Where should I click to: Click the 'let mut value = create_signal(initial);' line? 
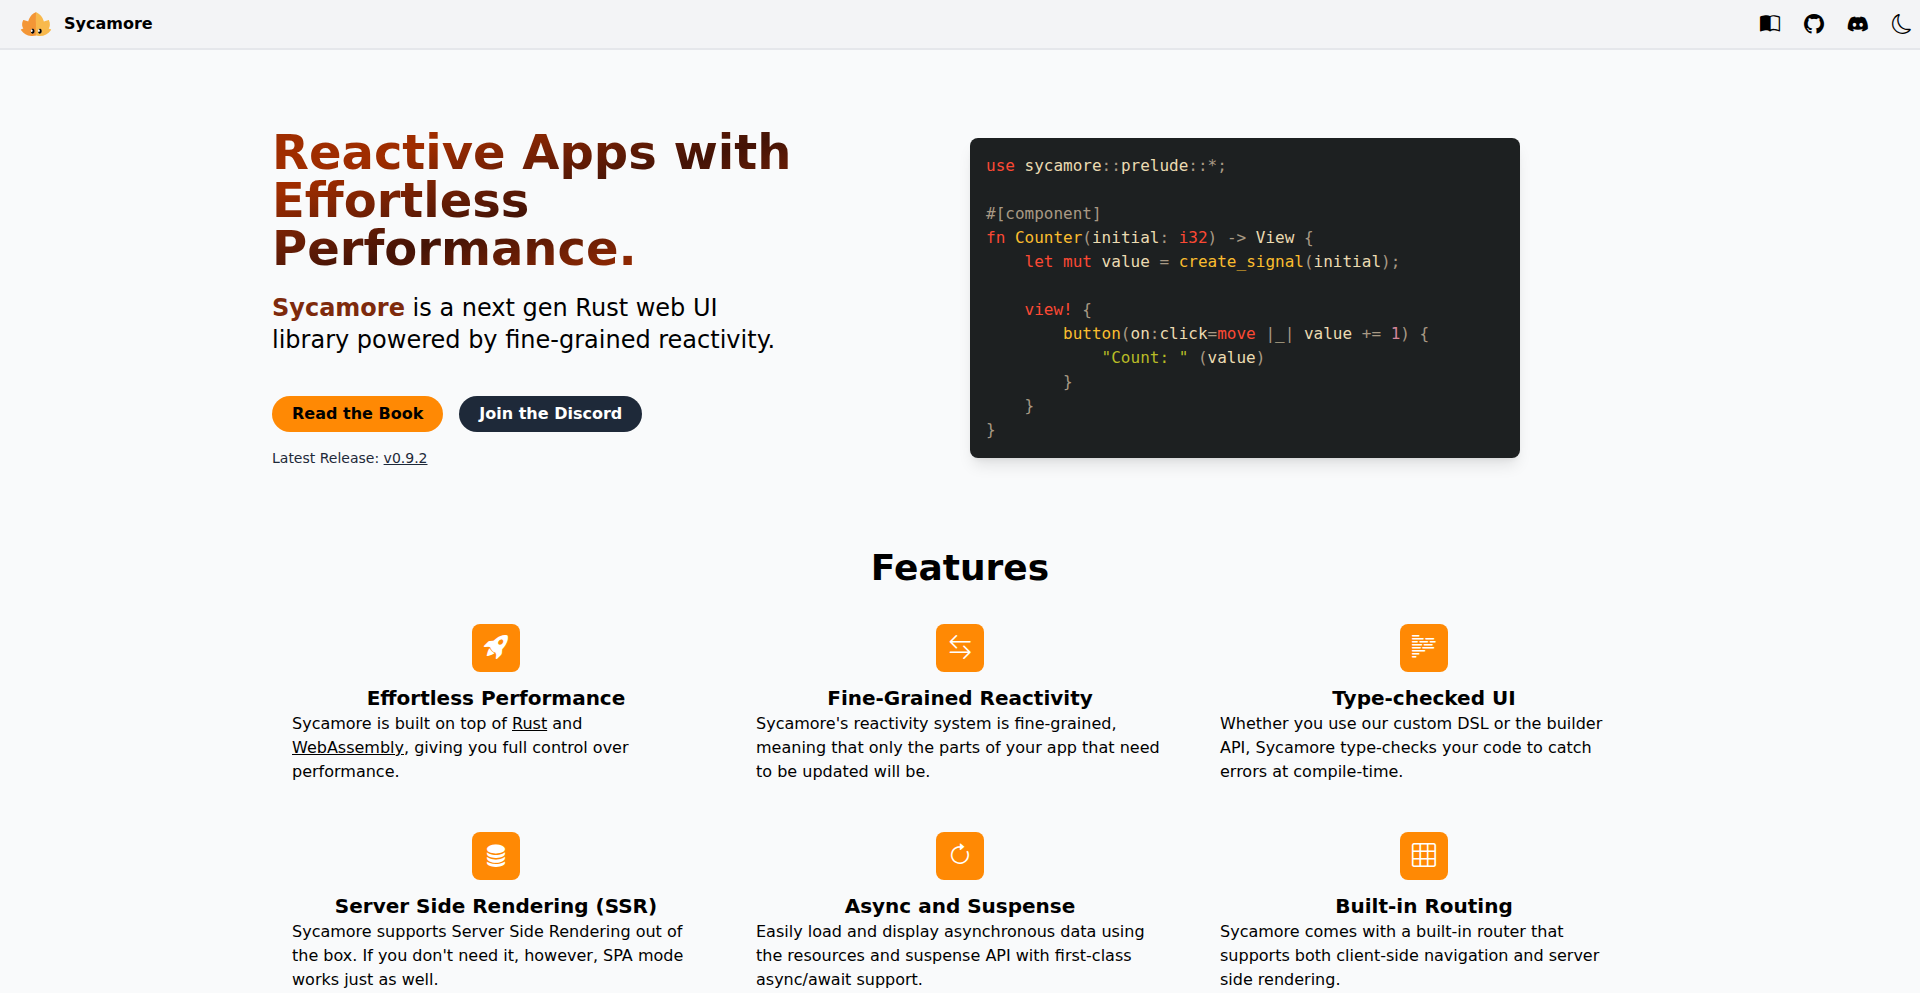pos(1212,262)
